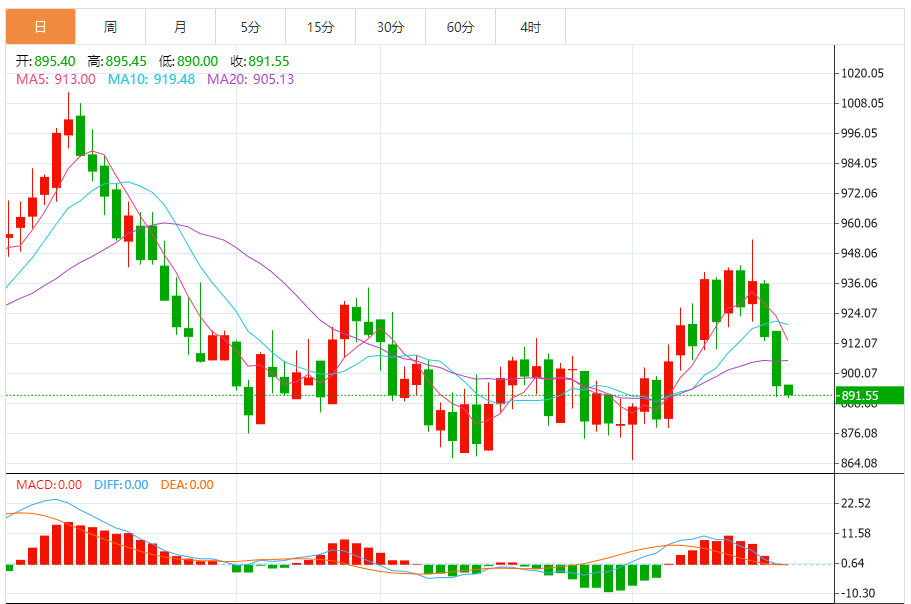
Task: Click the 0.64 MACD axis label
Action: (853, 563)
